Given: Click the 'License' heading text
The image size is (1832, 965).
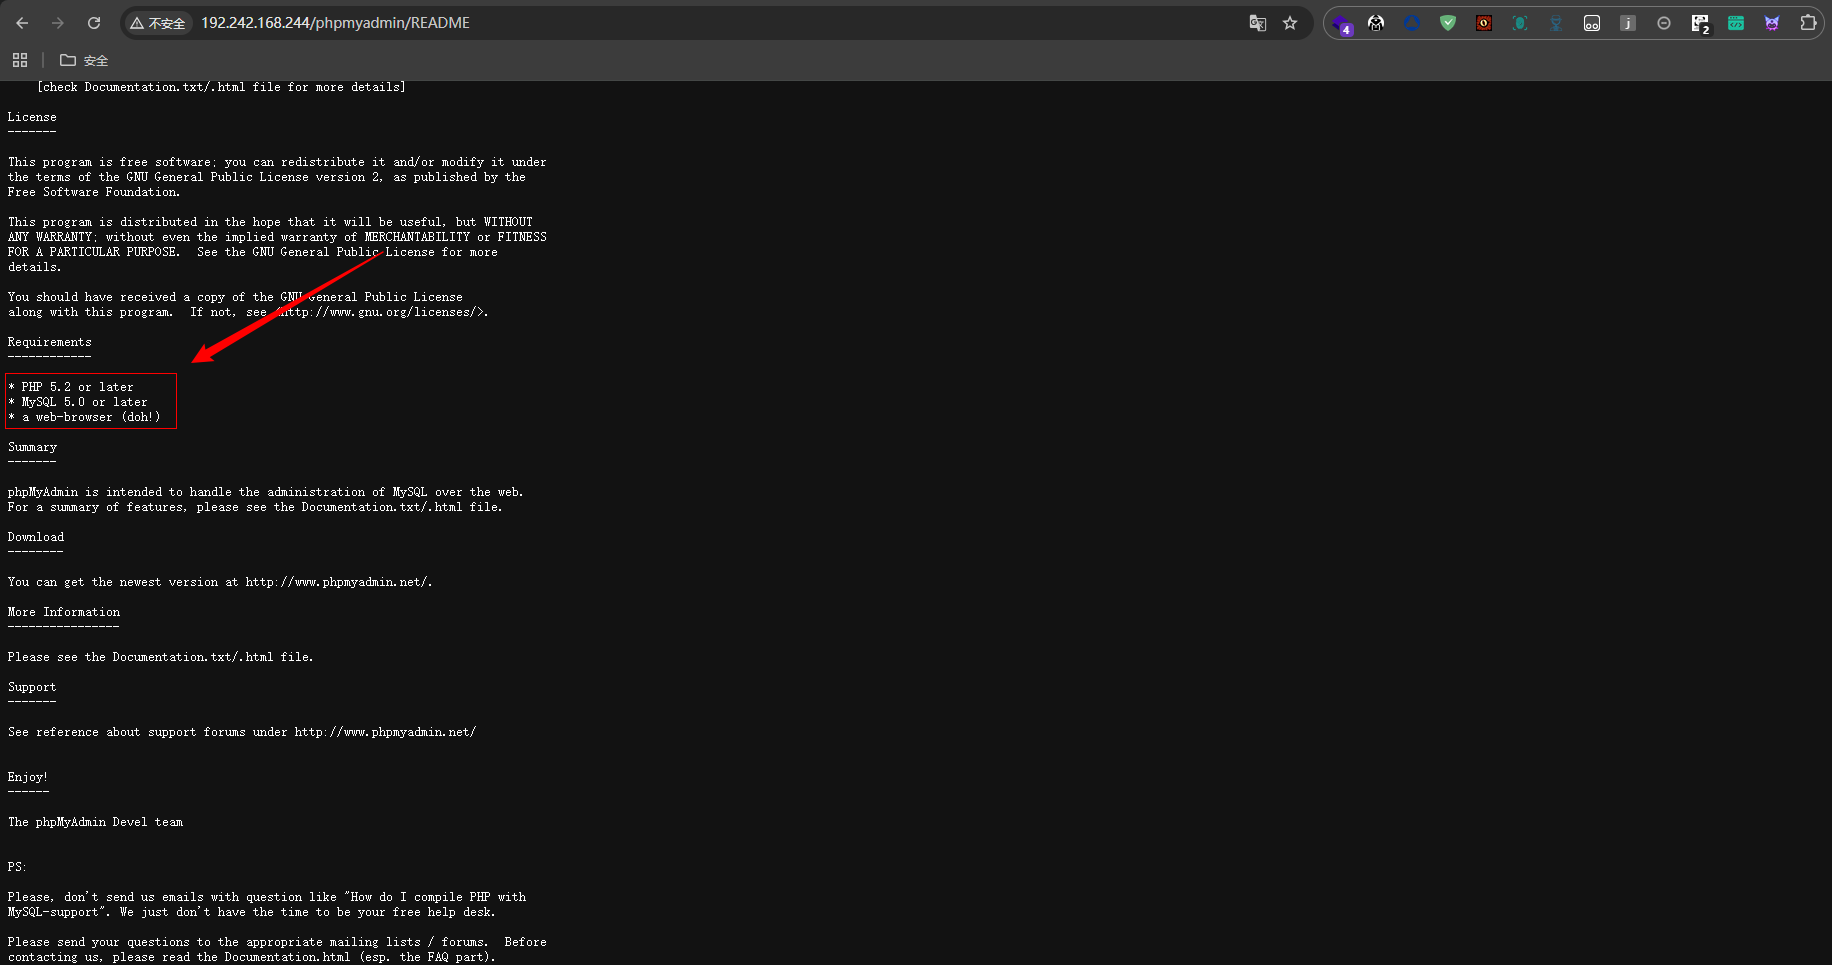Looking at the screenshot, I should (32, 117).
